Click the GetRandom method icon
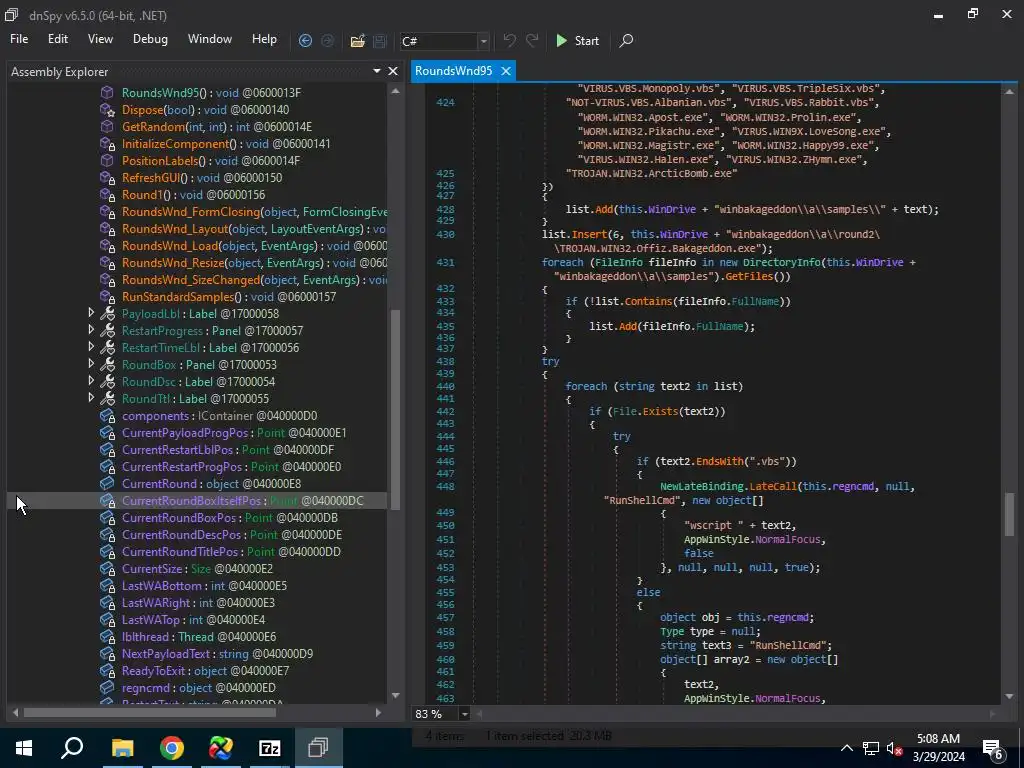 tap(107, 127)
